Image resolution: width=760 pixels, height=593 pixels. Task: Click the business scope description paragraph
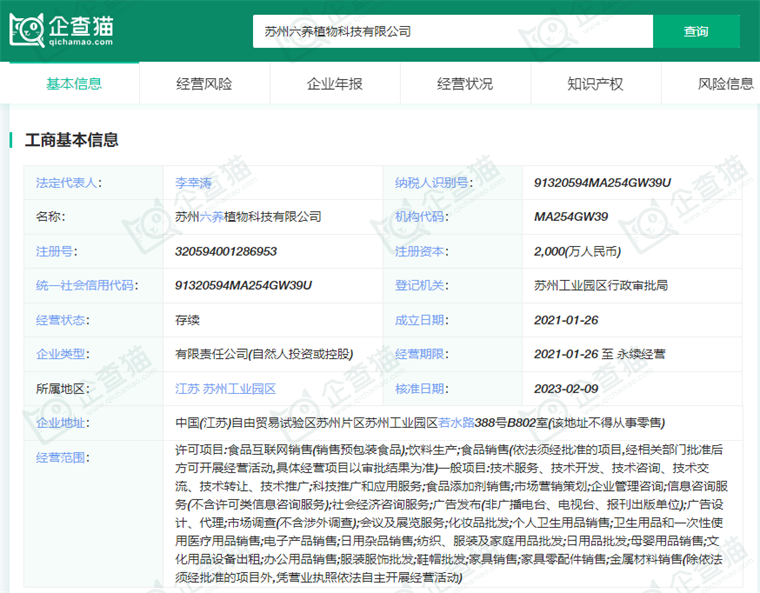[x=451, y=513]
